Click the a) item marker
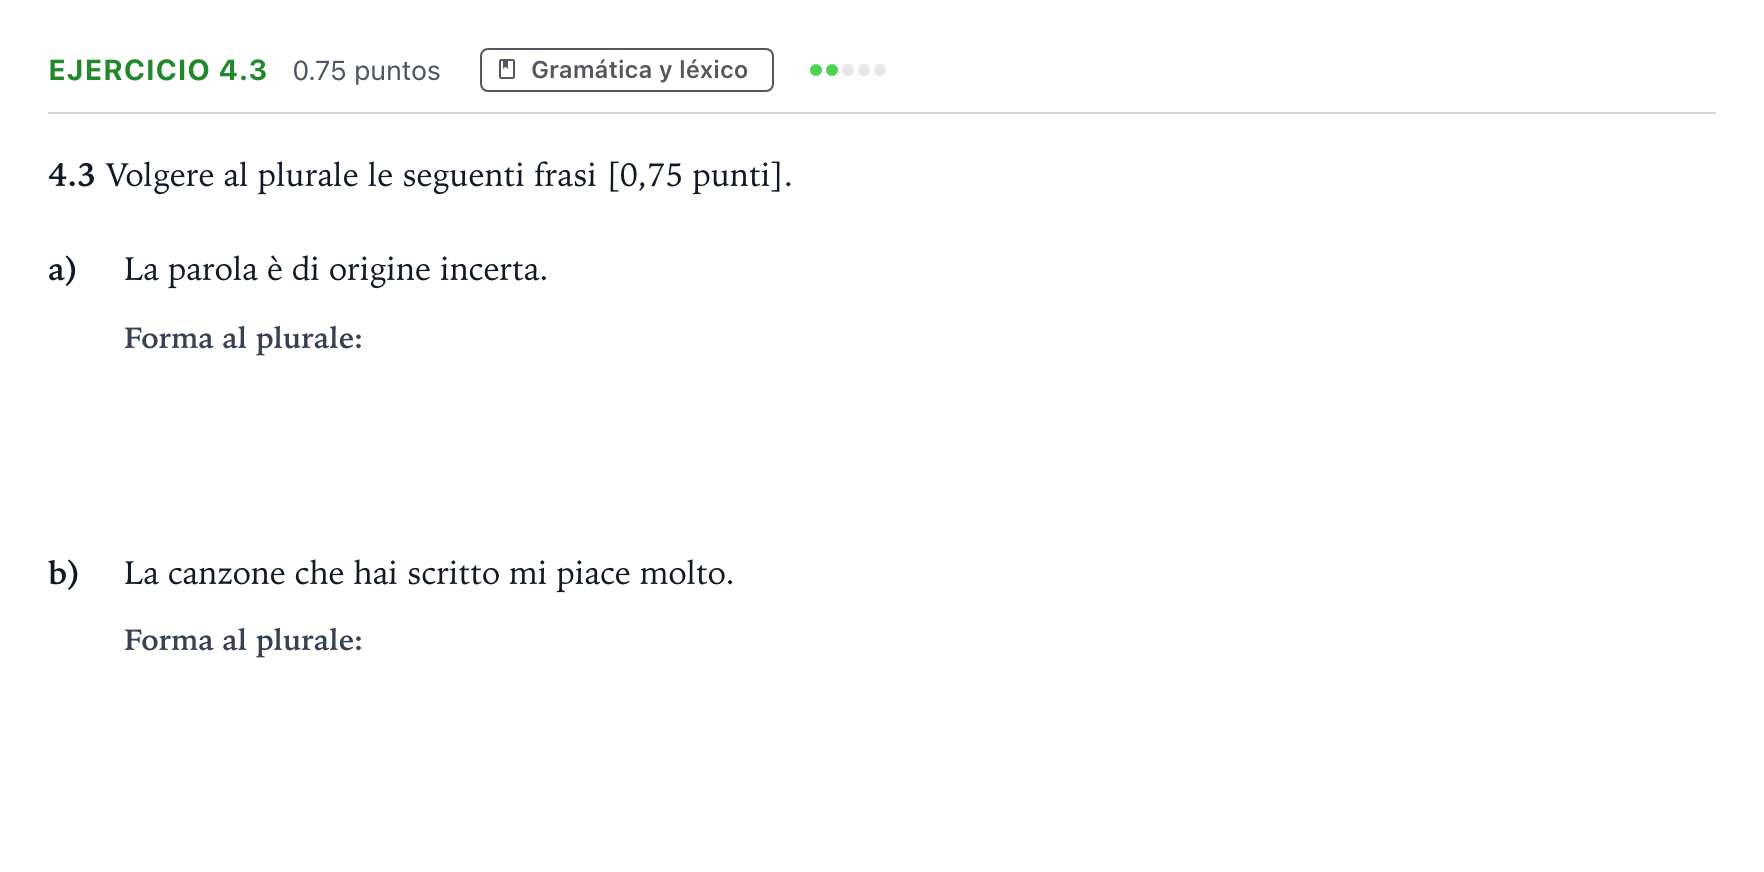 (62, 270)
